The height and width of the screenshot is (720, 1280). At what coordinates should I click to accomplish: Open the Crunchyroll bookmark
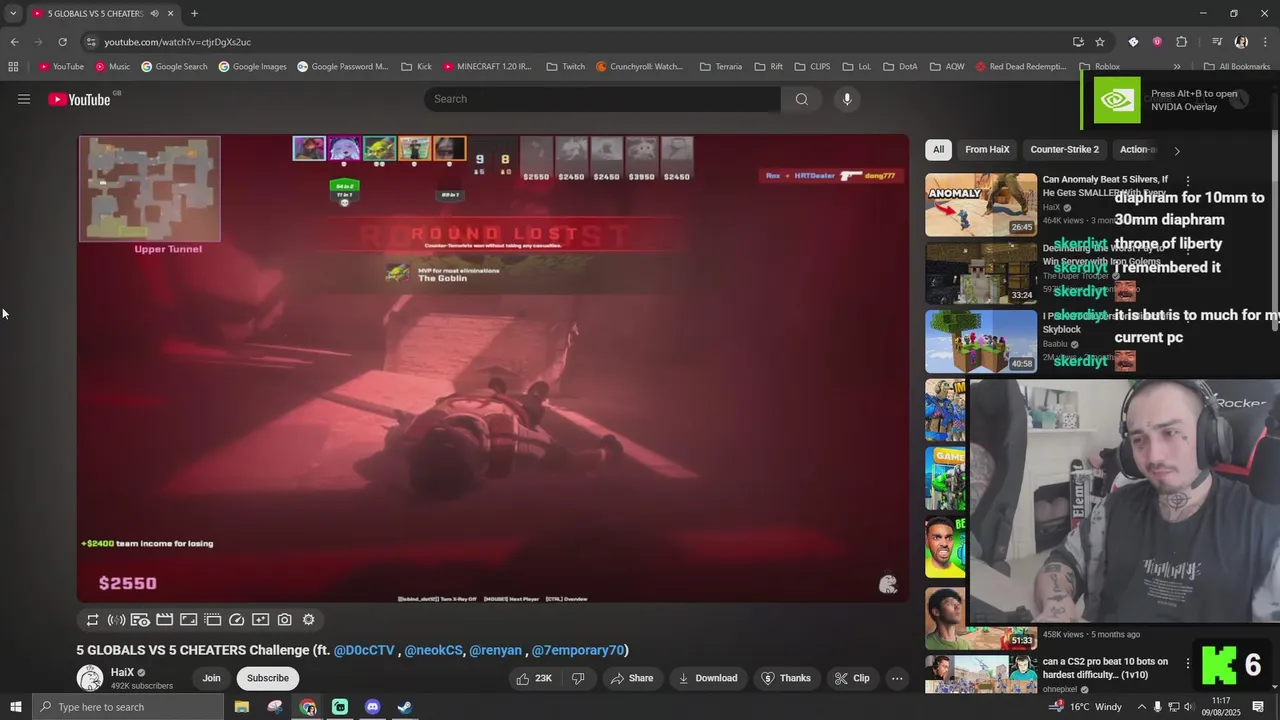[x=640, y=67]
